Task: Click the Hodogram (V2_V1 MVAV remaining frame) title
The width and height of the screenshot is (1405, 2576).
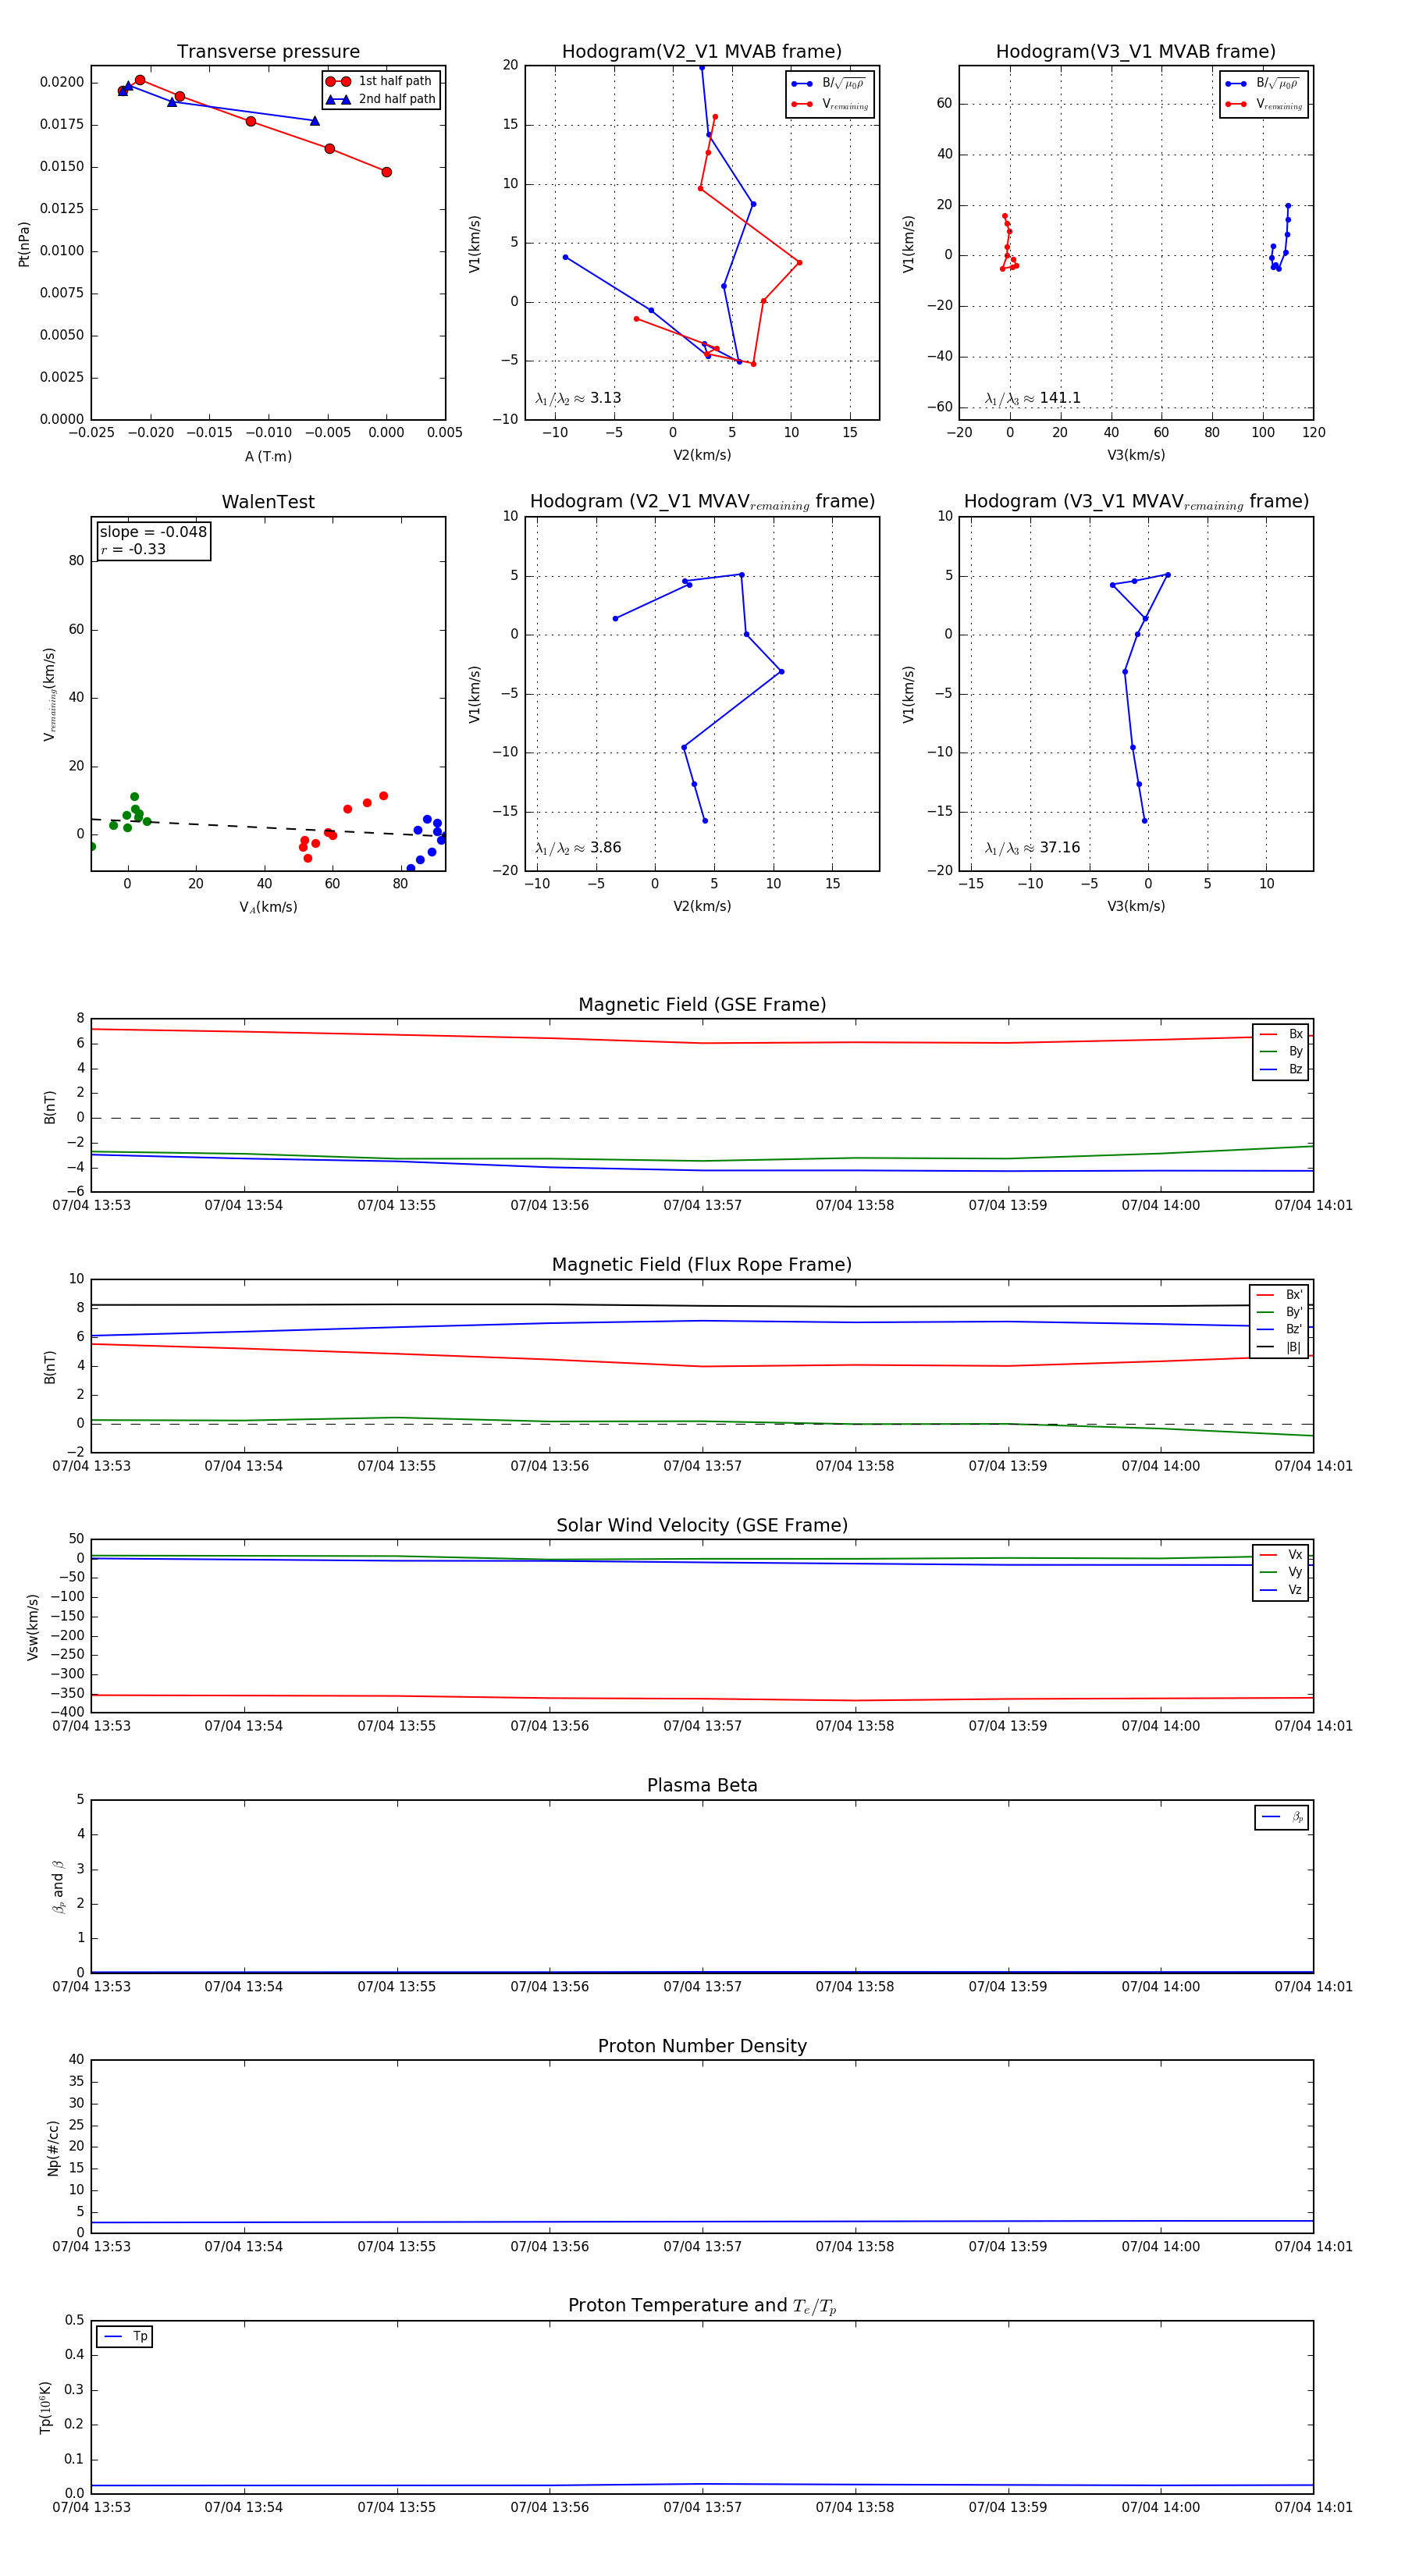Action: pyautogui.click(x=702, y=502)
